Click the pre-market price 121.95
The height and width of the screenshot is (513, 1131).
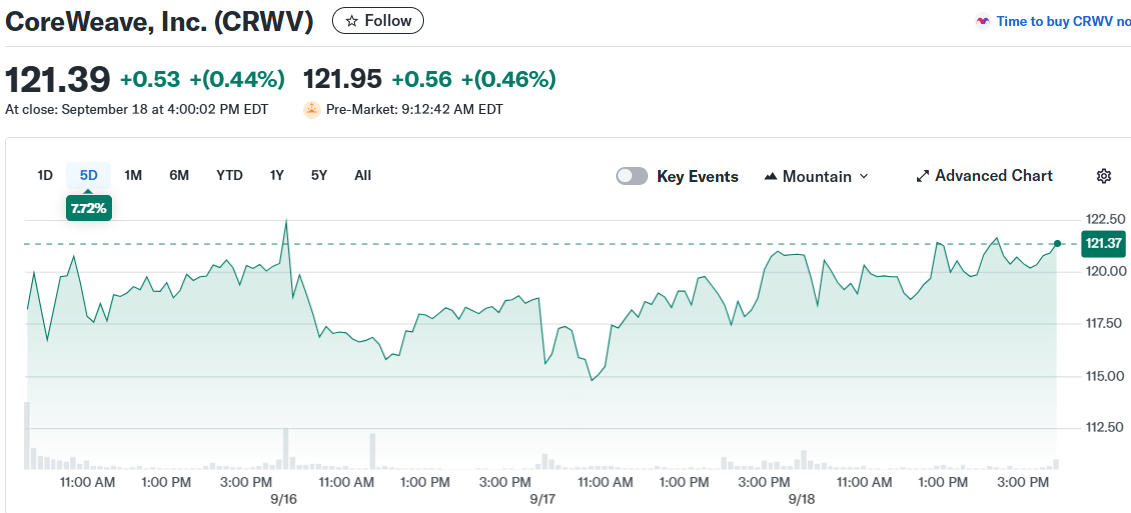tap(343, 79)
